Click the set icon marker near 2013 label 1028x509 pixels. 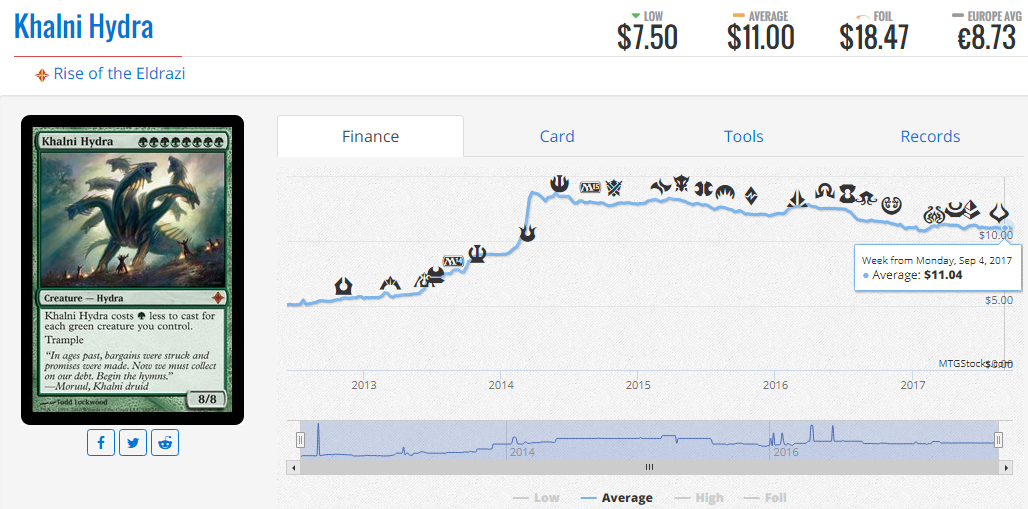(x=344, y=285)
